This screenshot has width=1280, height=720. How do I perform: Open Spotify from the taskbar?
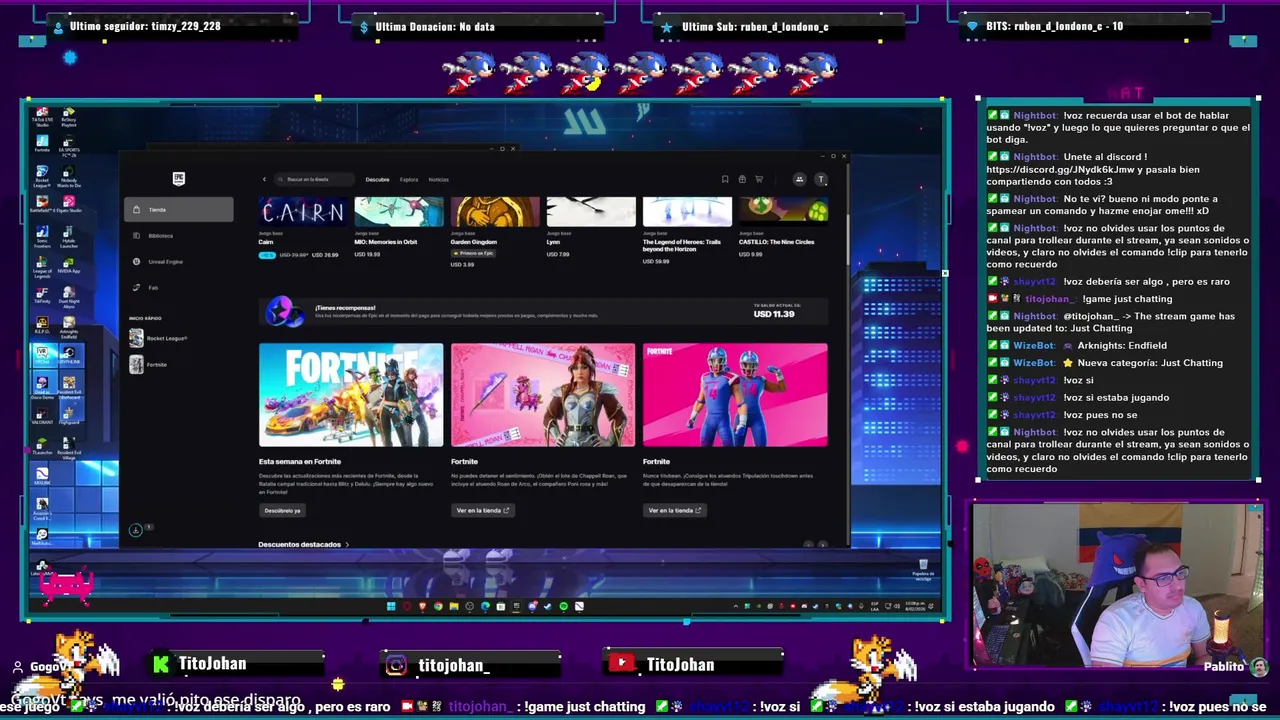(x=564, y=606)
